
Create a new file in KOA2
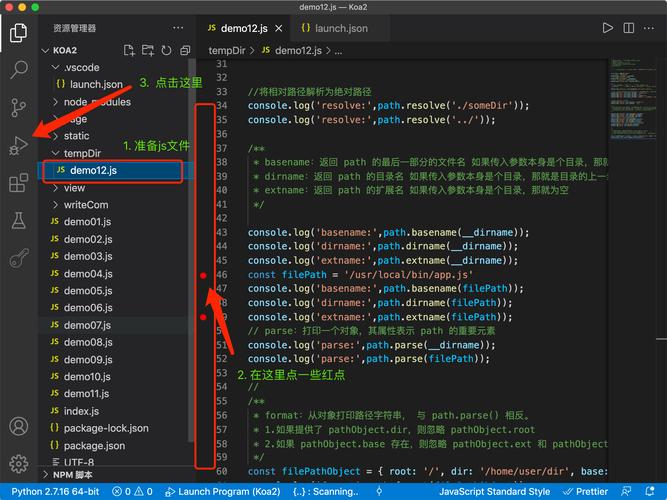click(x=129, y=50)
